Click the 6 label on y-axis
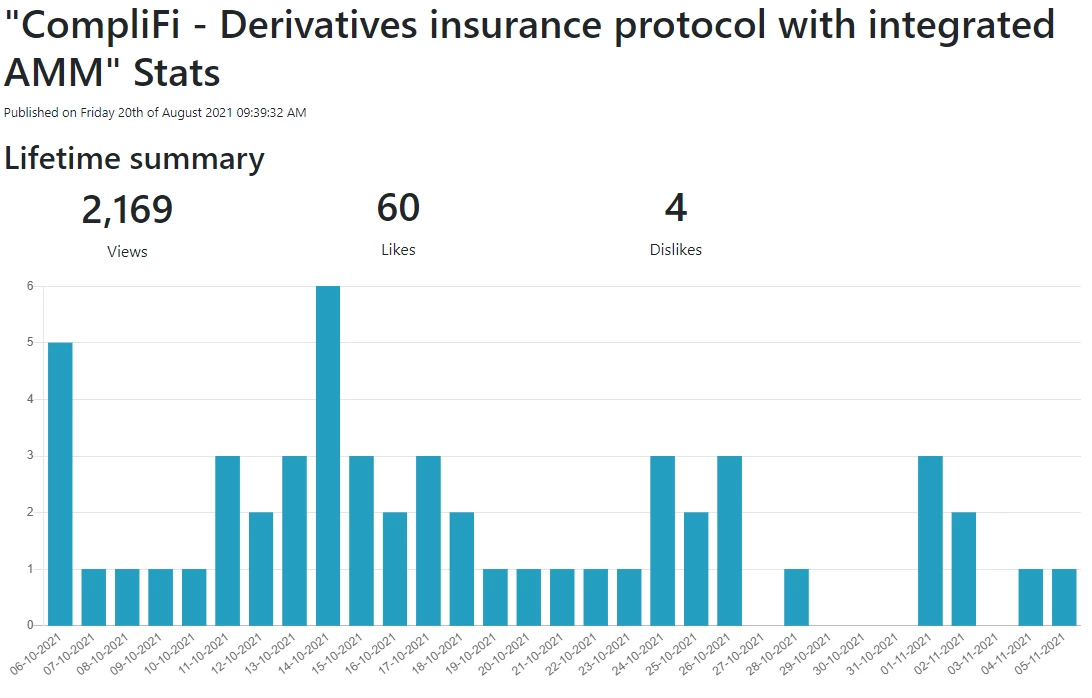1092x698 pixels. pos(30,286)
